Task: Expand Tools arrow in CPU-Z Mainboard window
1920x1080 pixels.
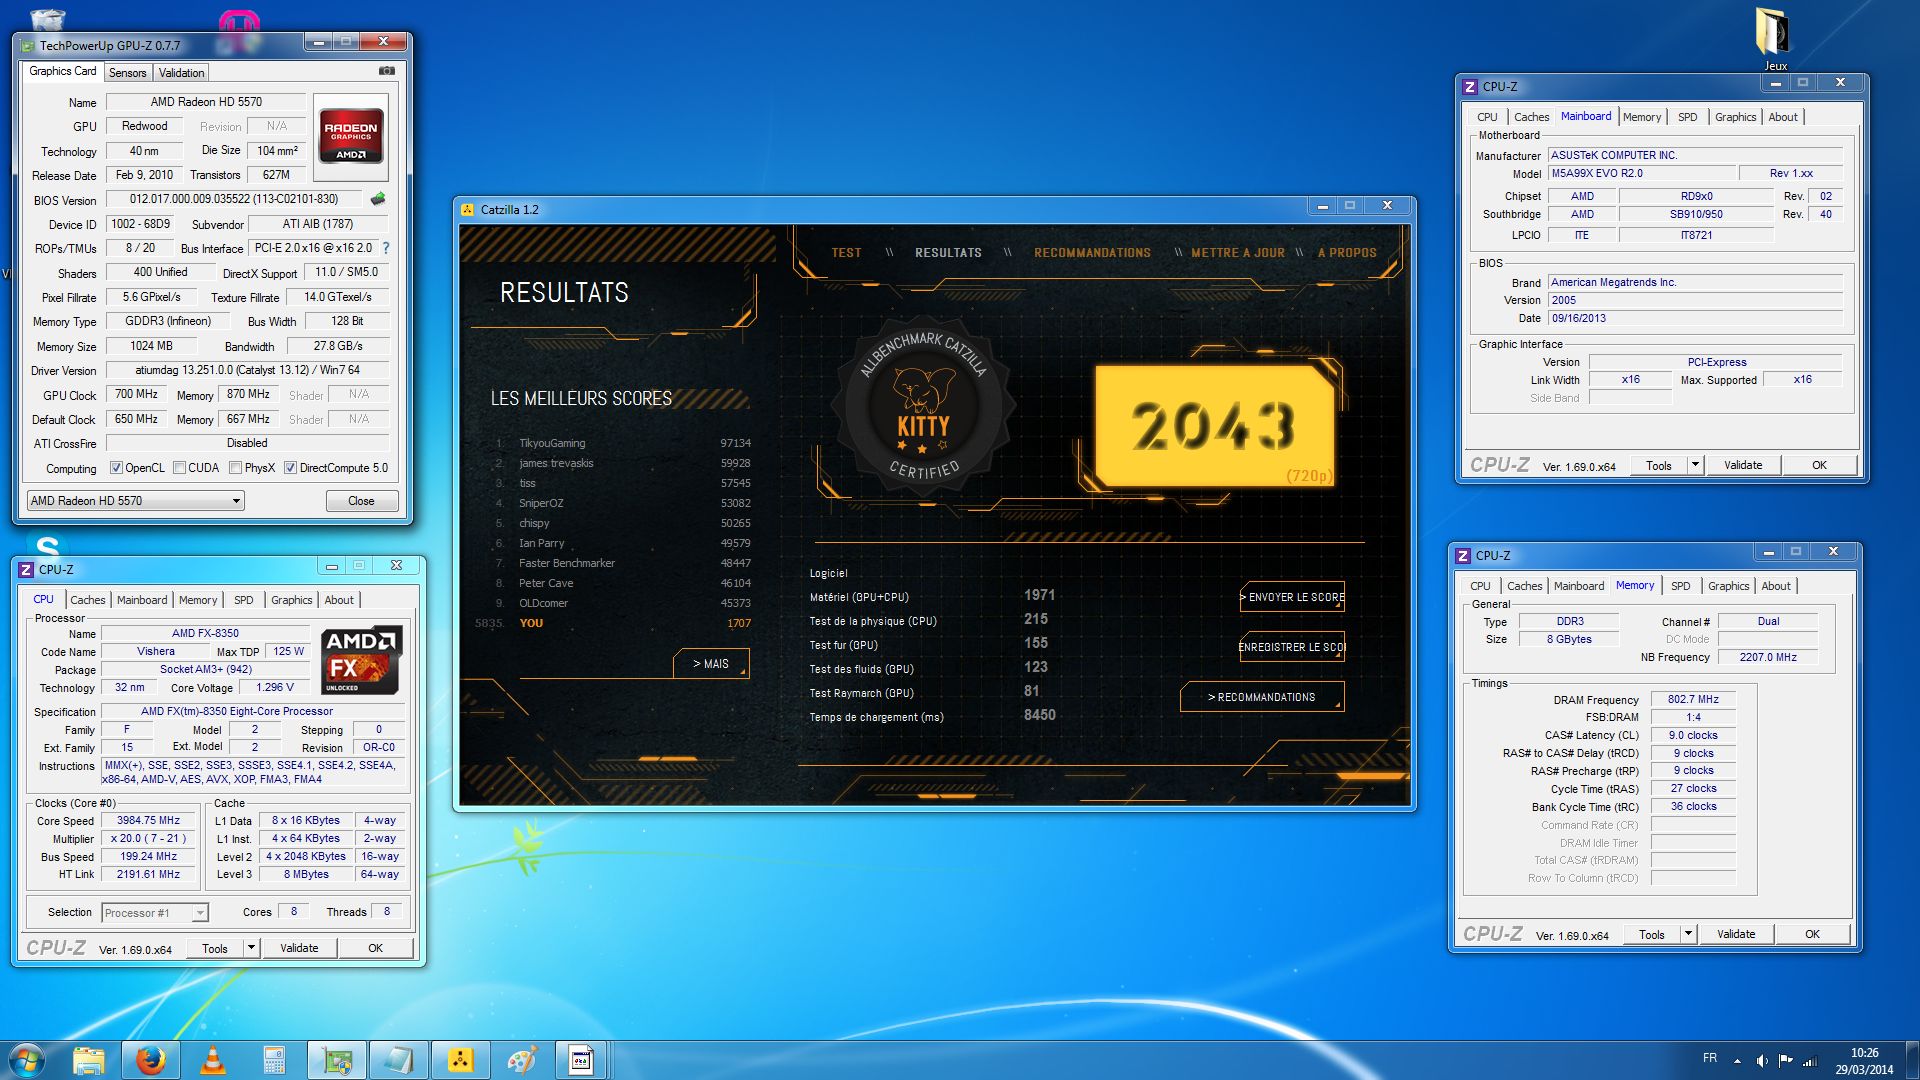Action: (1696, 465)
